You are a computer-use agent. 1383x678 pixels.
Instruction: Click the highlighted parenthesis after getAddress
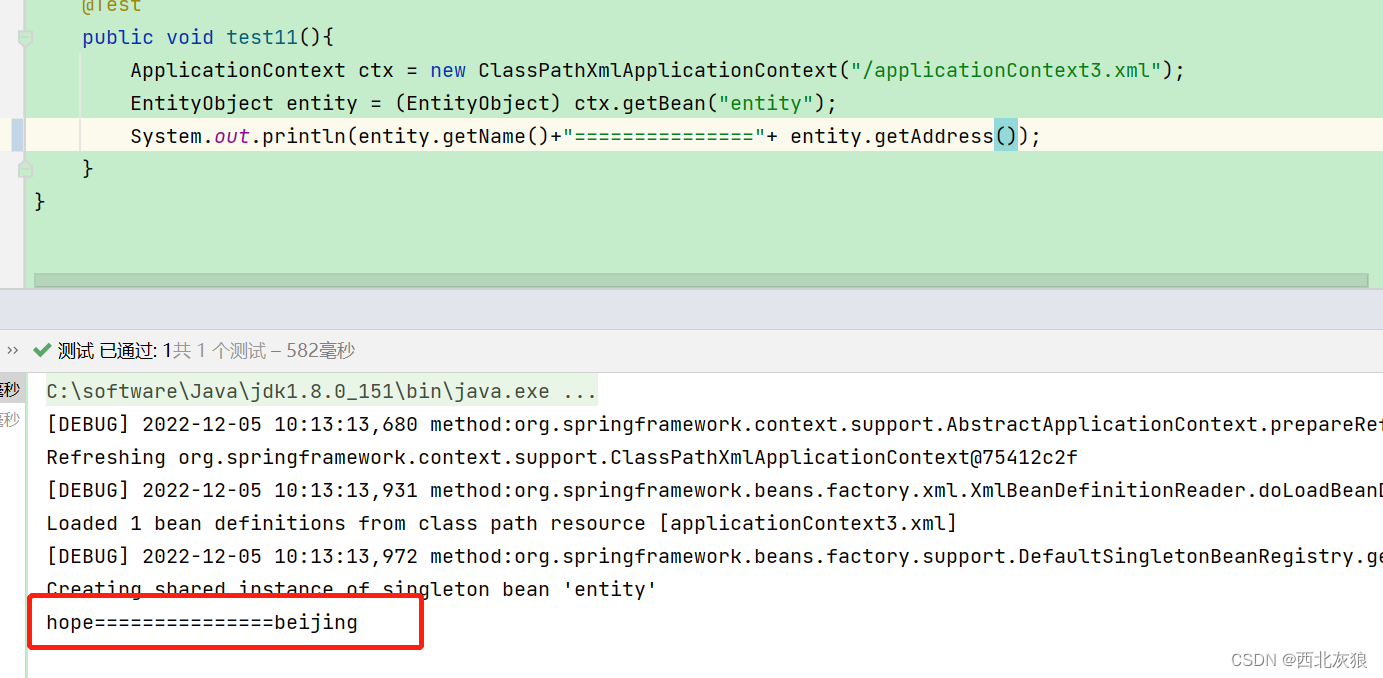tap(1005, 135)
